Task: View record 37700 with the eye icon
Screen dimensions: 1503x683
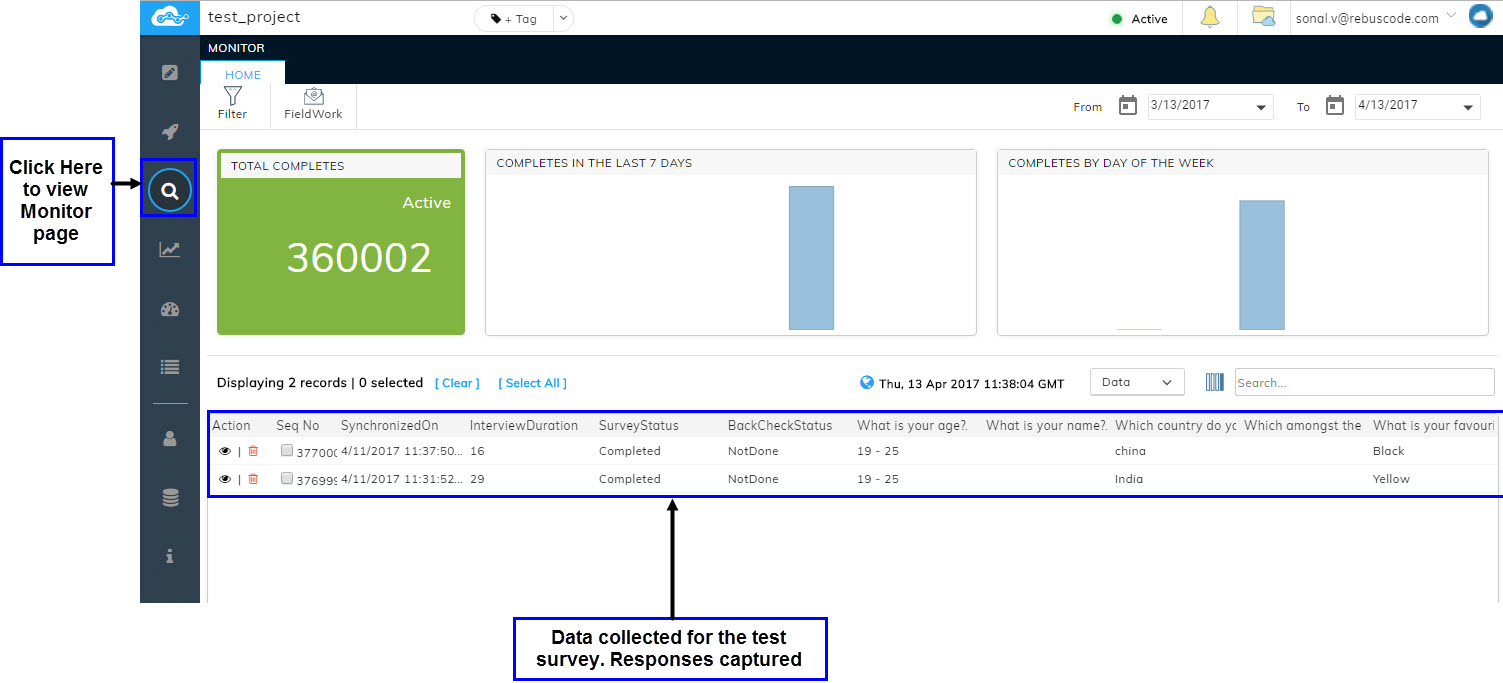Action: point(225,451)
